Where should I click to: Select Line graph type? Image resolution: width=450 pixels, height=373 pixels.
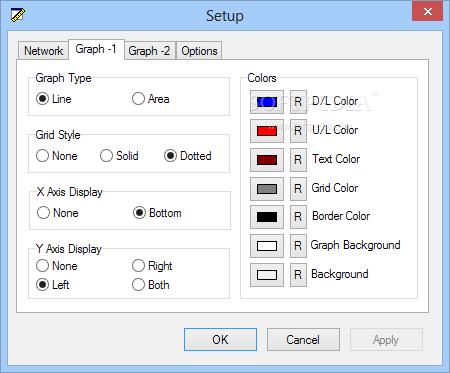[54, 99]
